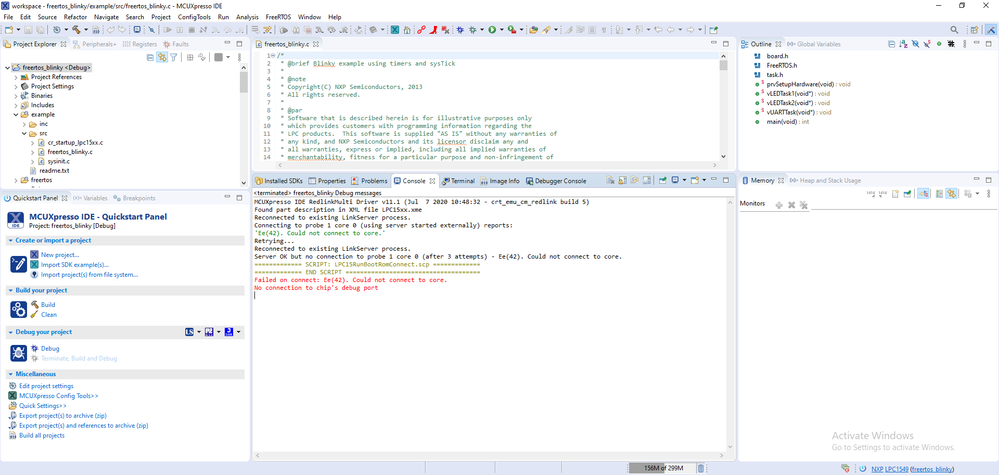Click New Memory View icon in Memory panel

click(x=895, y=194)
